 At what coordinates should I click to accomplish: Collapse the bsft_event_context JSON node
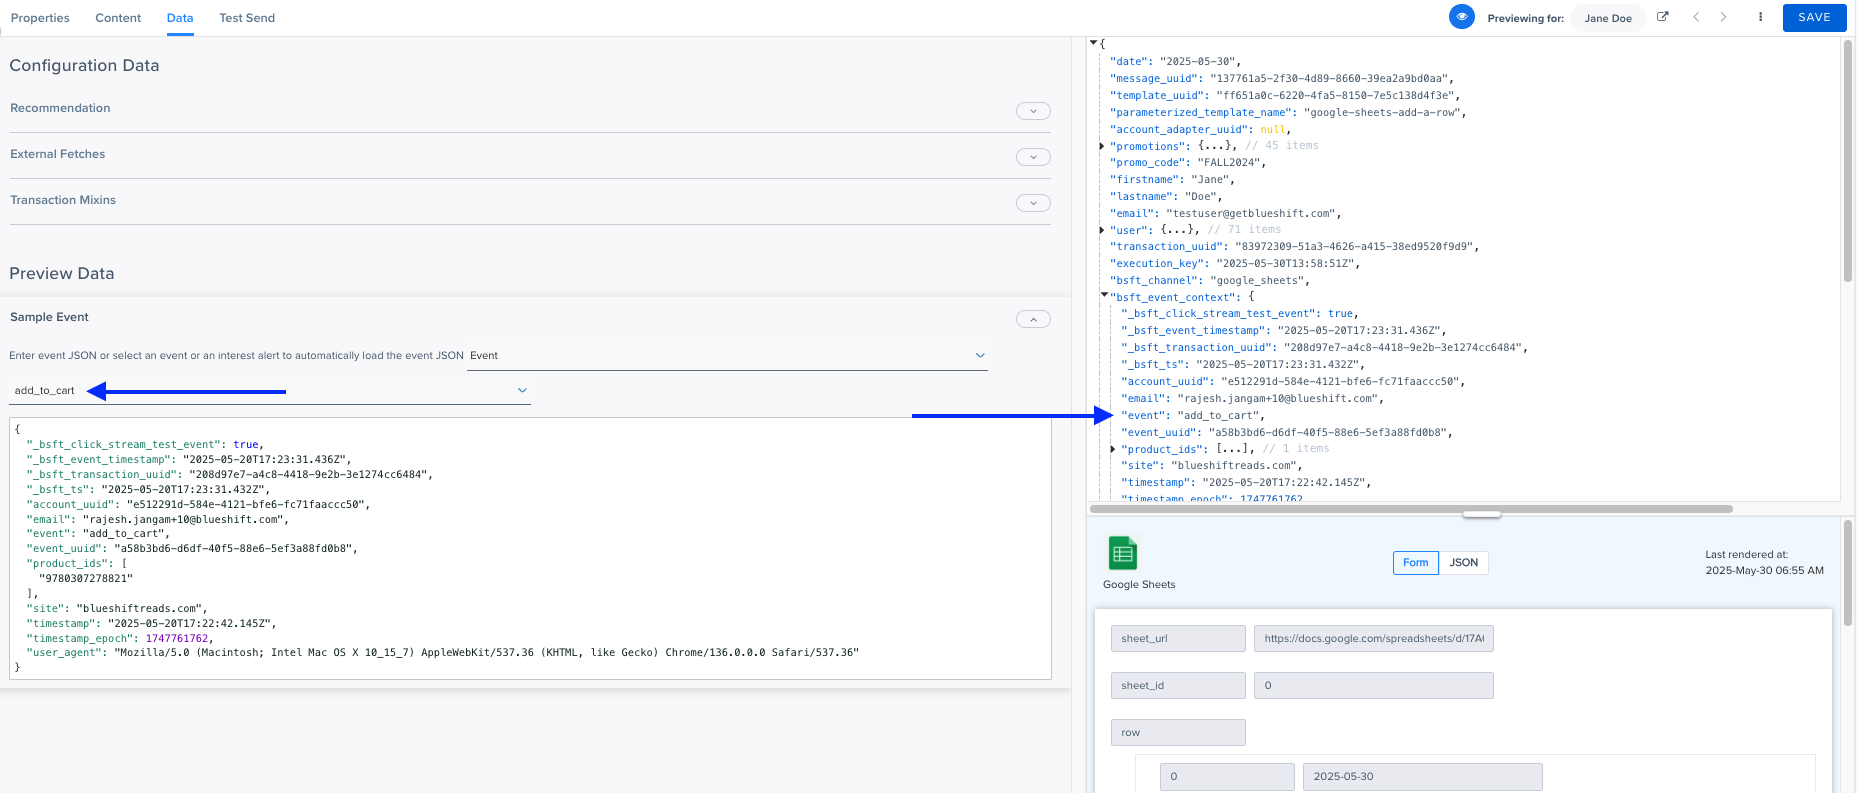1104,295
